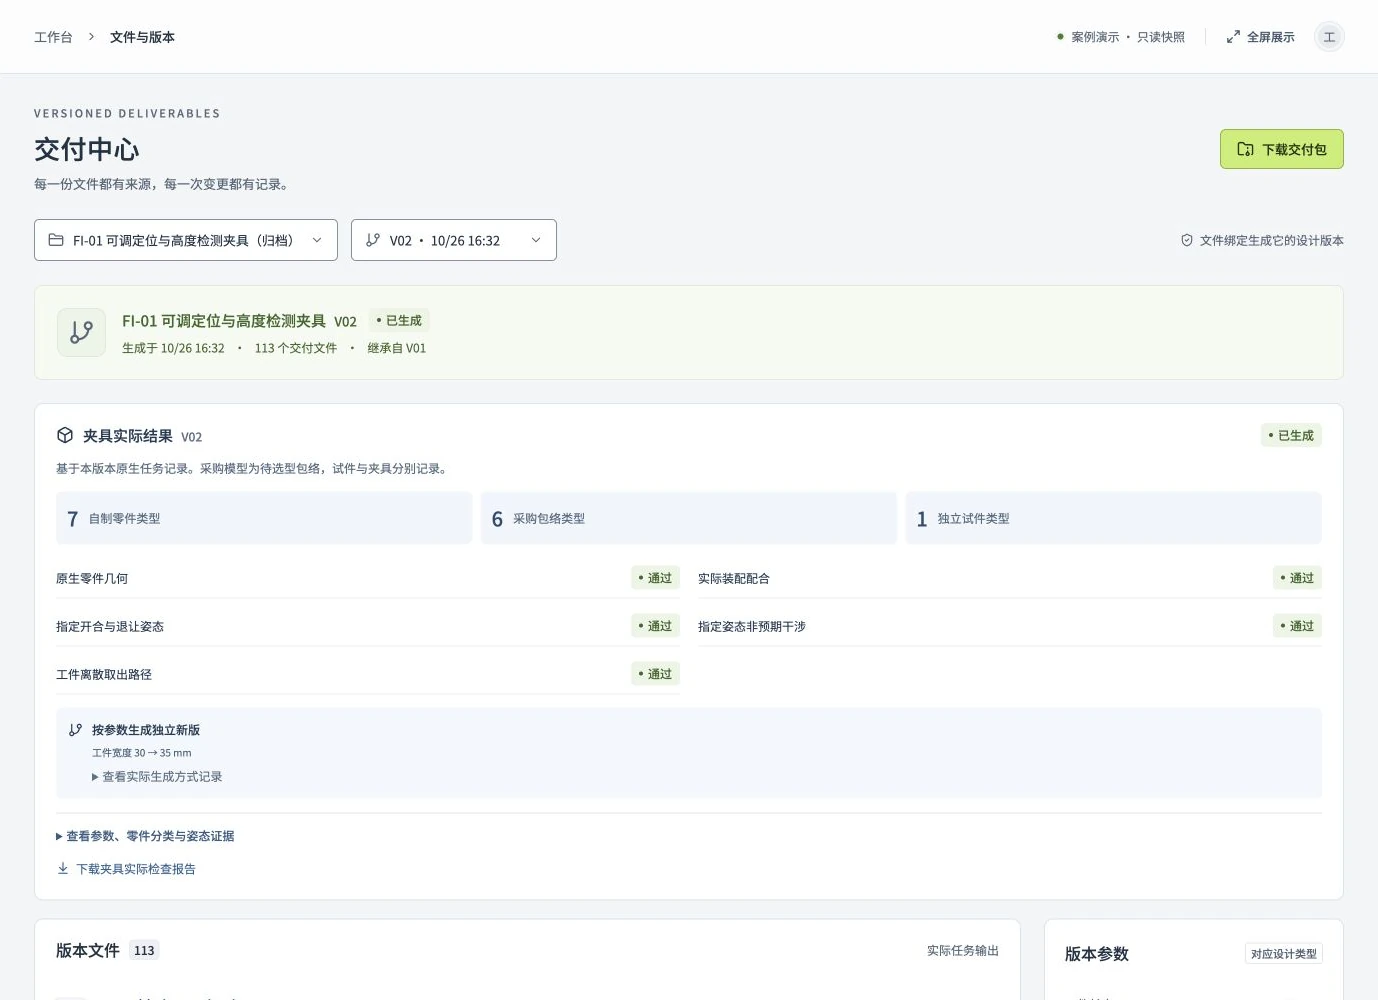Open the FI-01 可调定位与高度检测夹具 project dropdown

point(186,240)
